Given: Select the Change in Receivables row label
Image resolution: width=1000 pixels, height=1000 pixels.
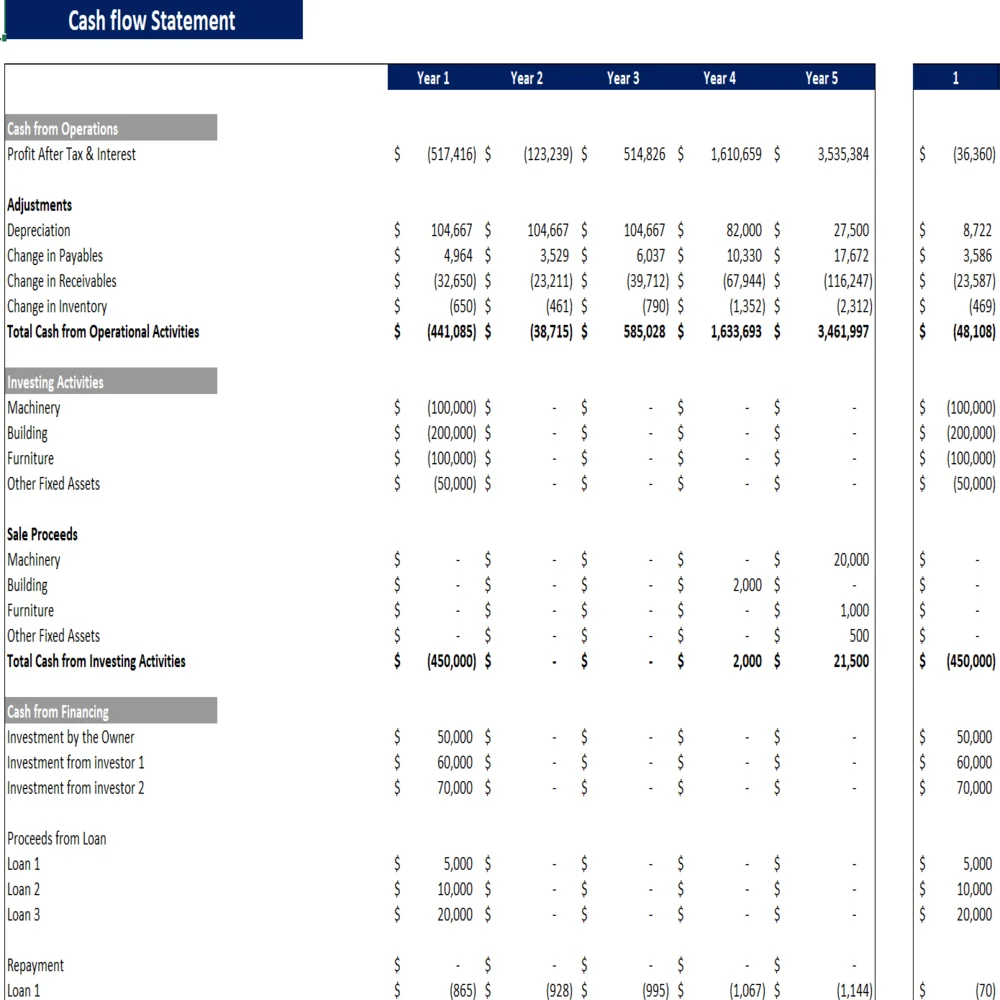Looking at the screenshot, I should (x=60, y=281).
